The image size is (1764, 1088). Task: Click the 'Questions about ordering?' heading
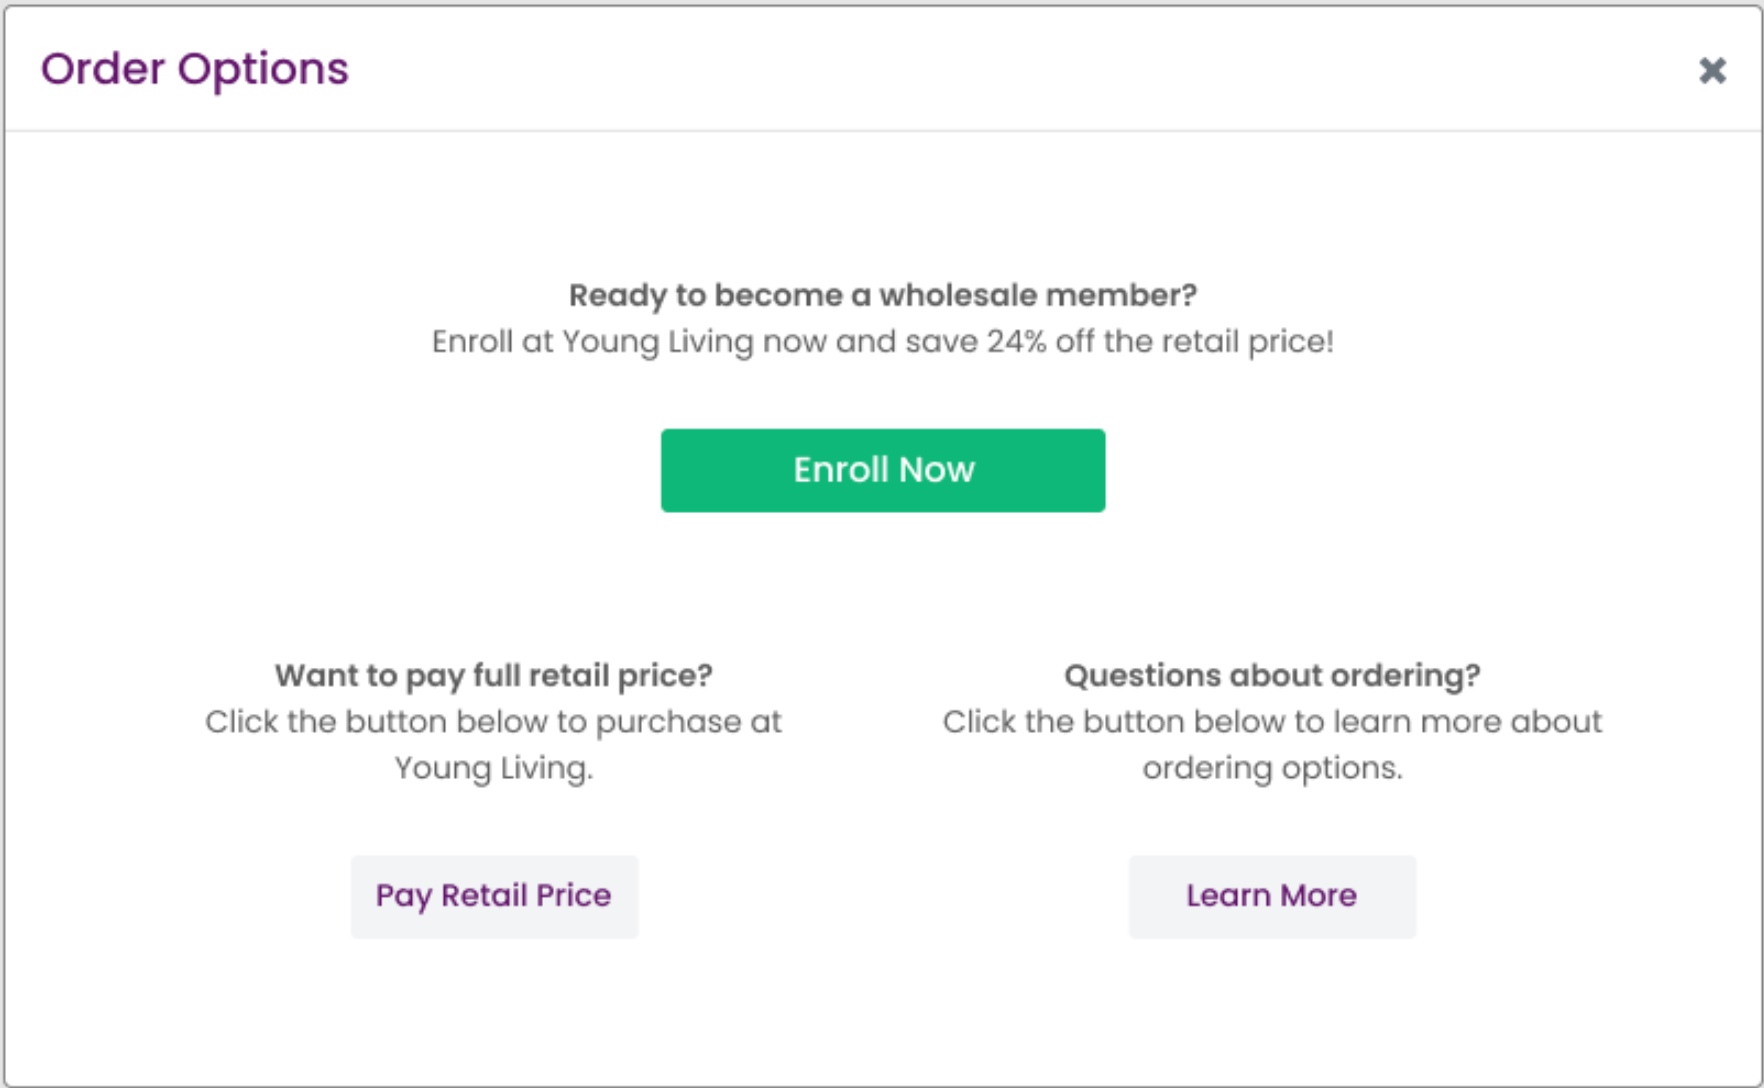click(1271, 676)
